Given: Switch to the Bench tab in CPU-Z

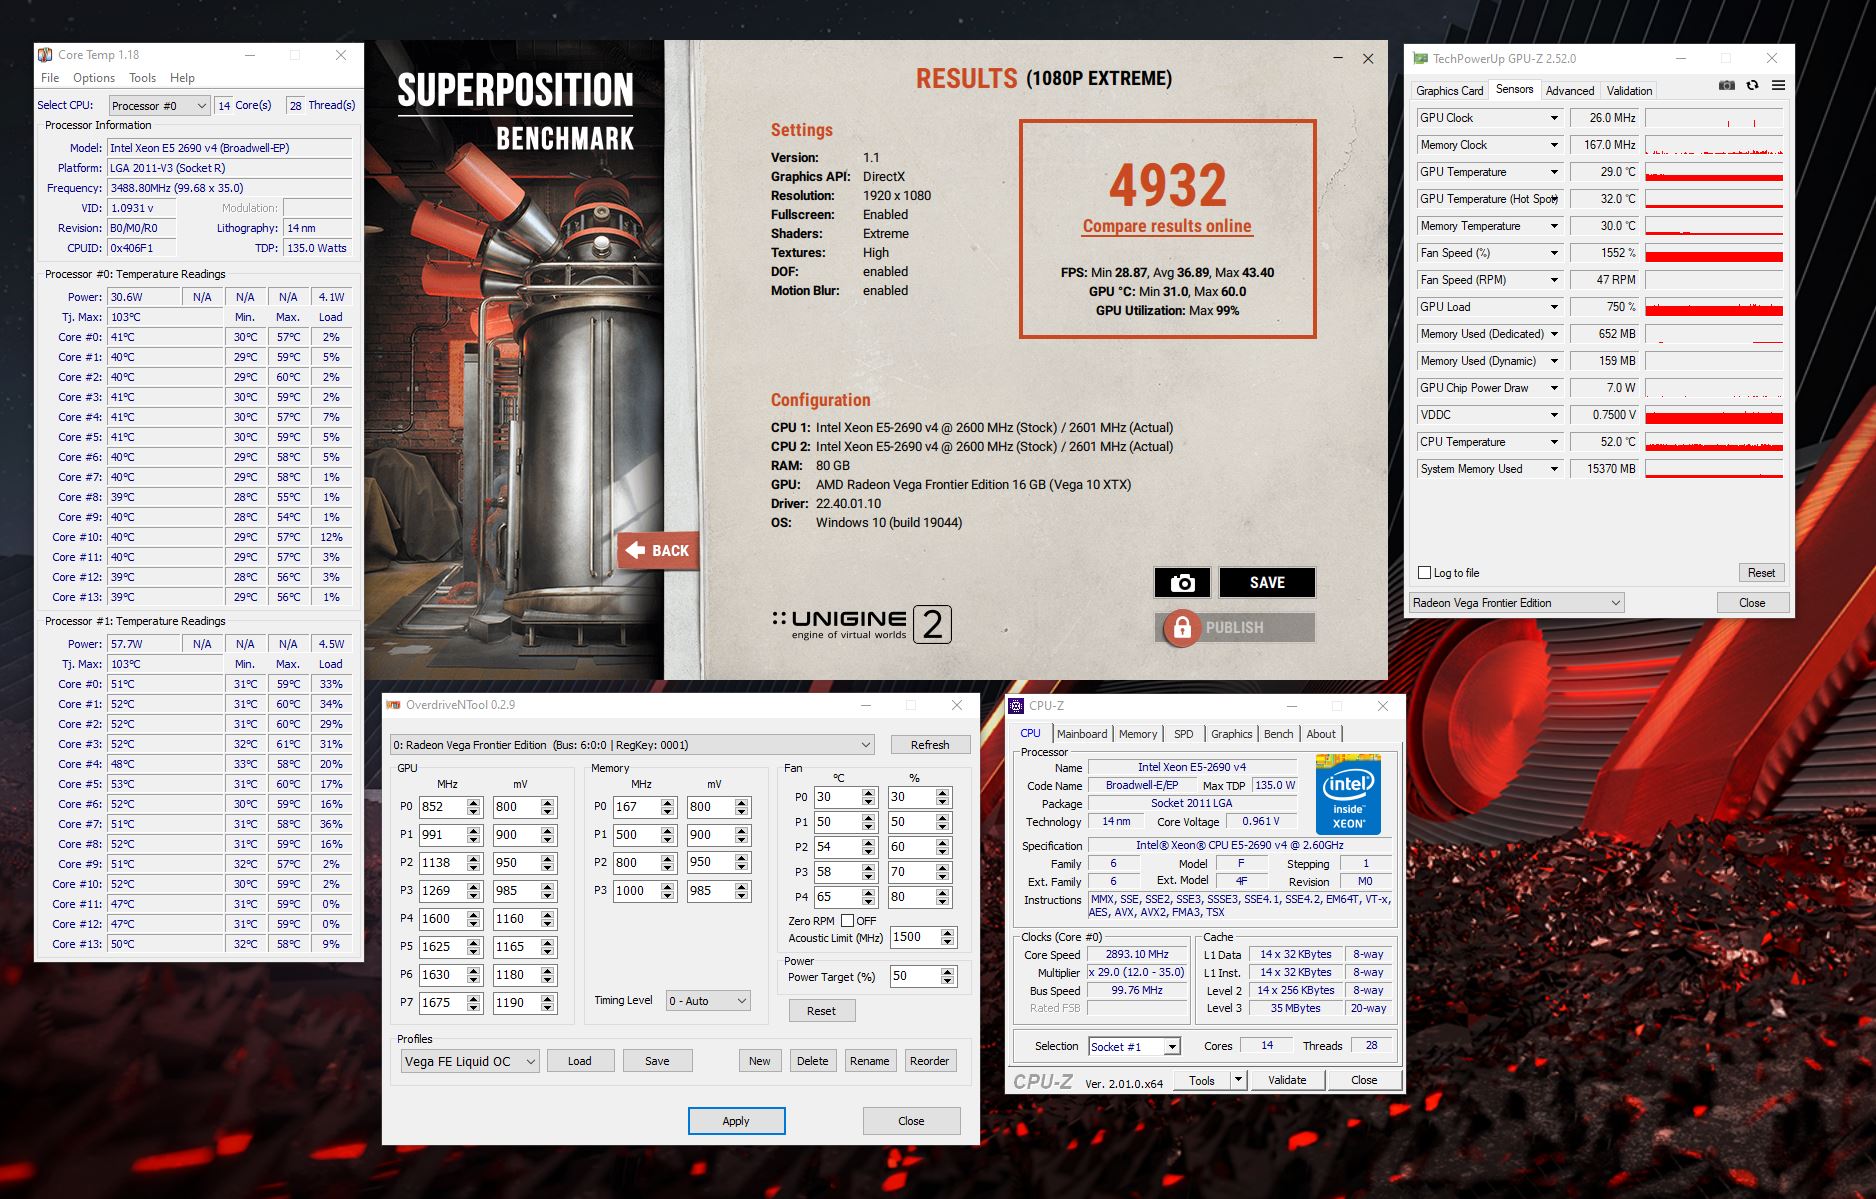Looking at the screenshot, I should click(x=1278, y=734).
